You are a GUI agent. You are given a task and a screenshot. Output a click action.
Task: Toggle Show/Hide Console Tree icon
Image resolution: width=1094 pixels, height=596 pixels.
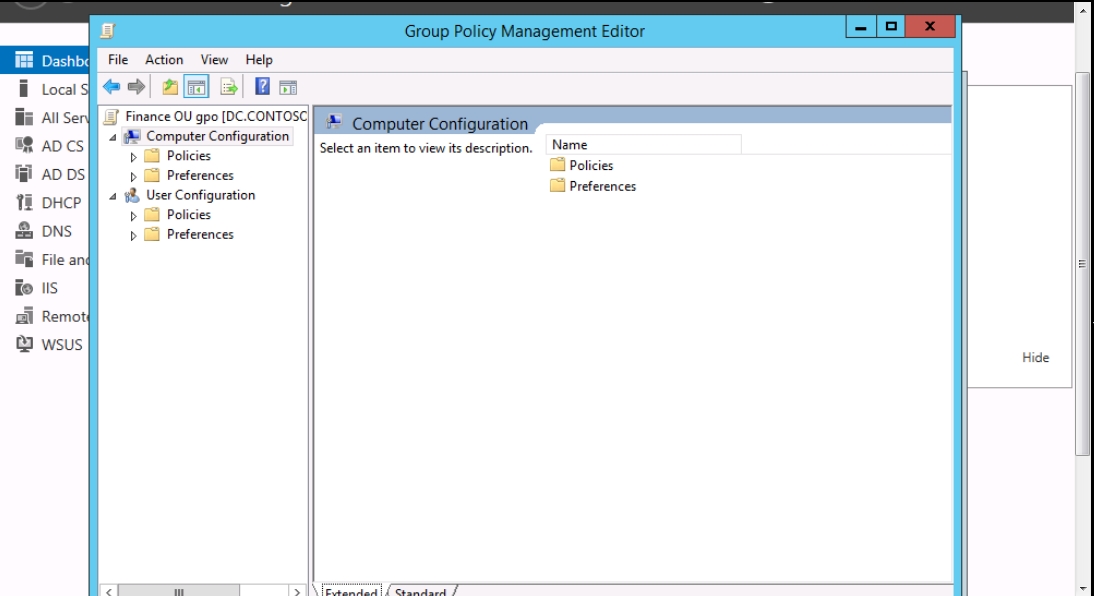point(197,87)
